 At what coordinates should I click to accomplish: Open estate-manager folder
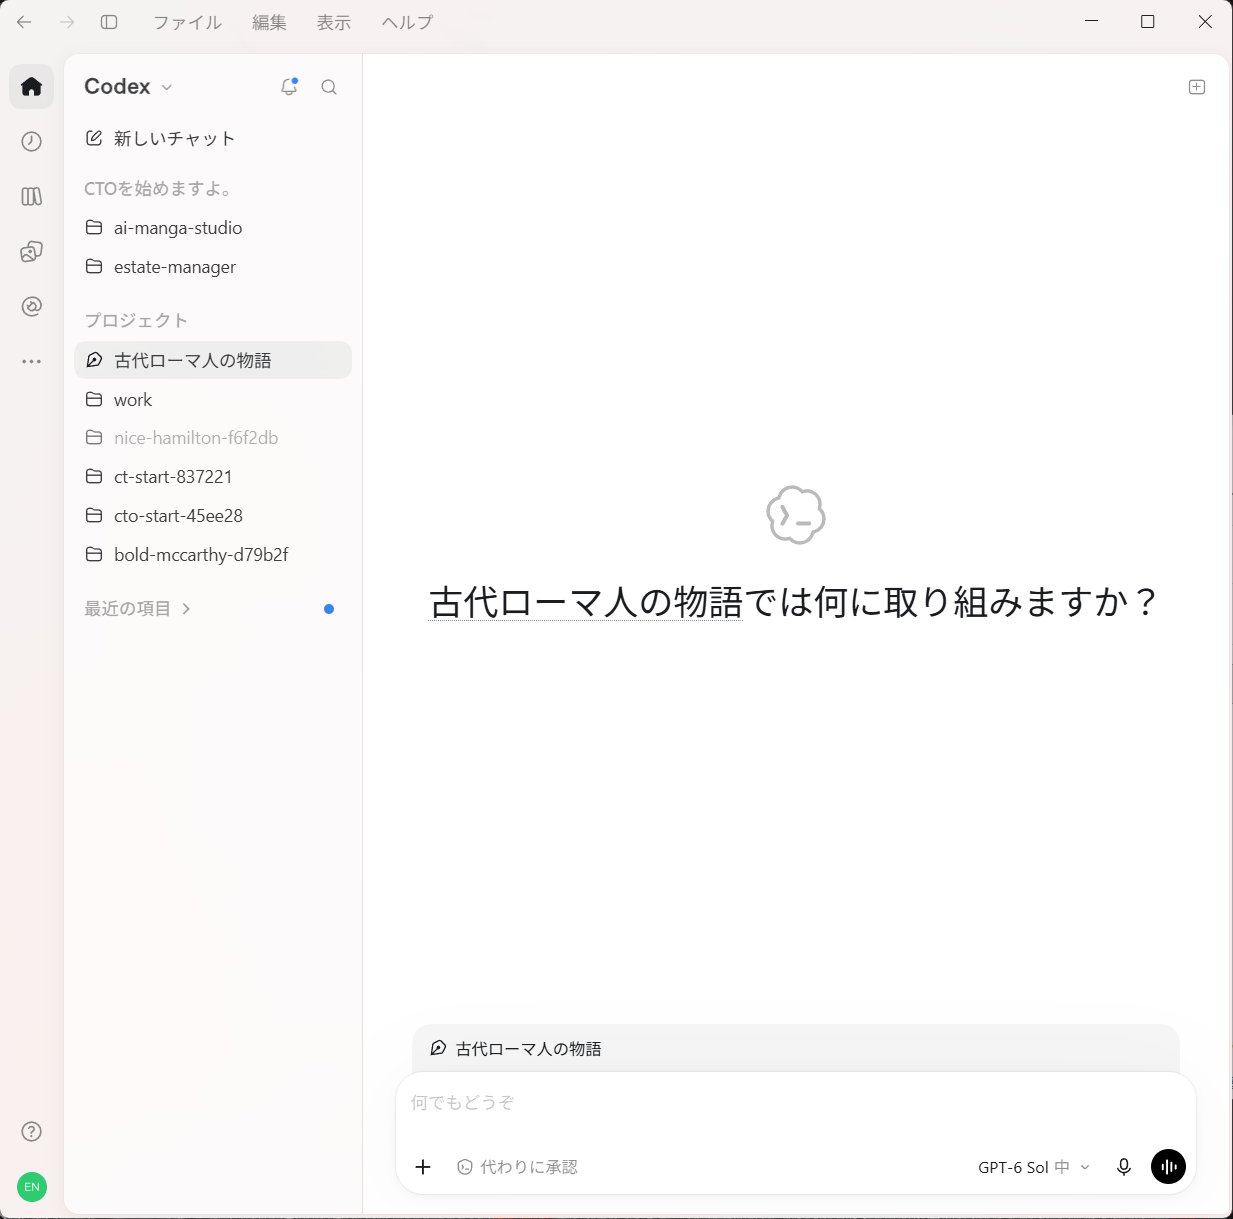coord(213,266)
